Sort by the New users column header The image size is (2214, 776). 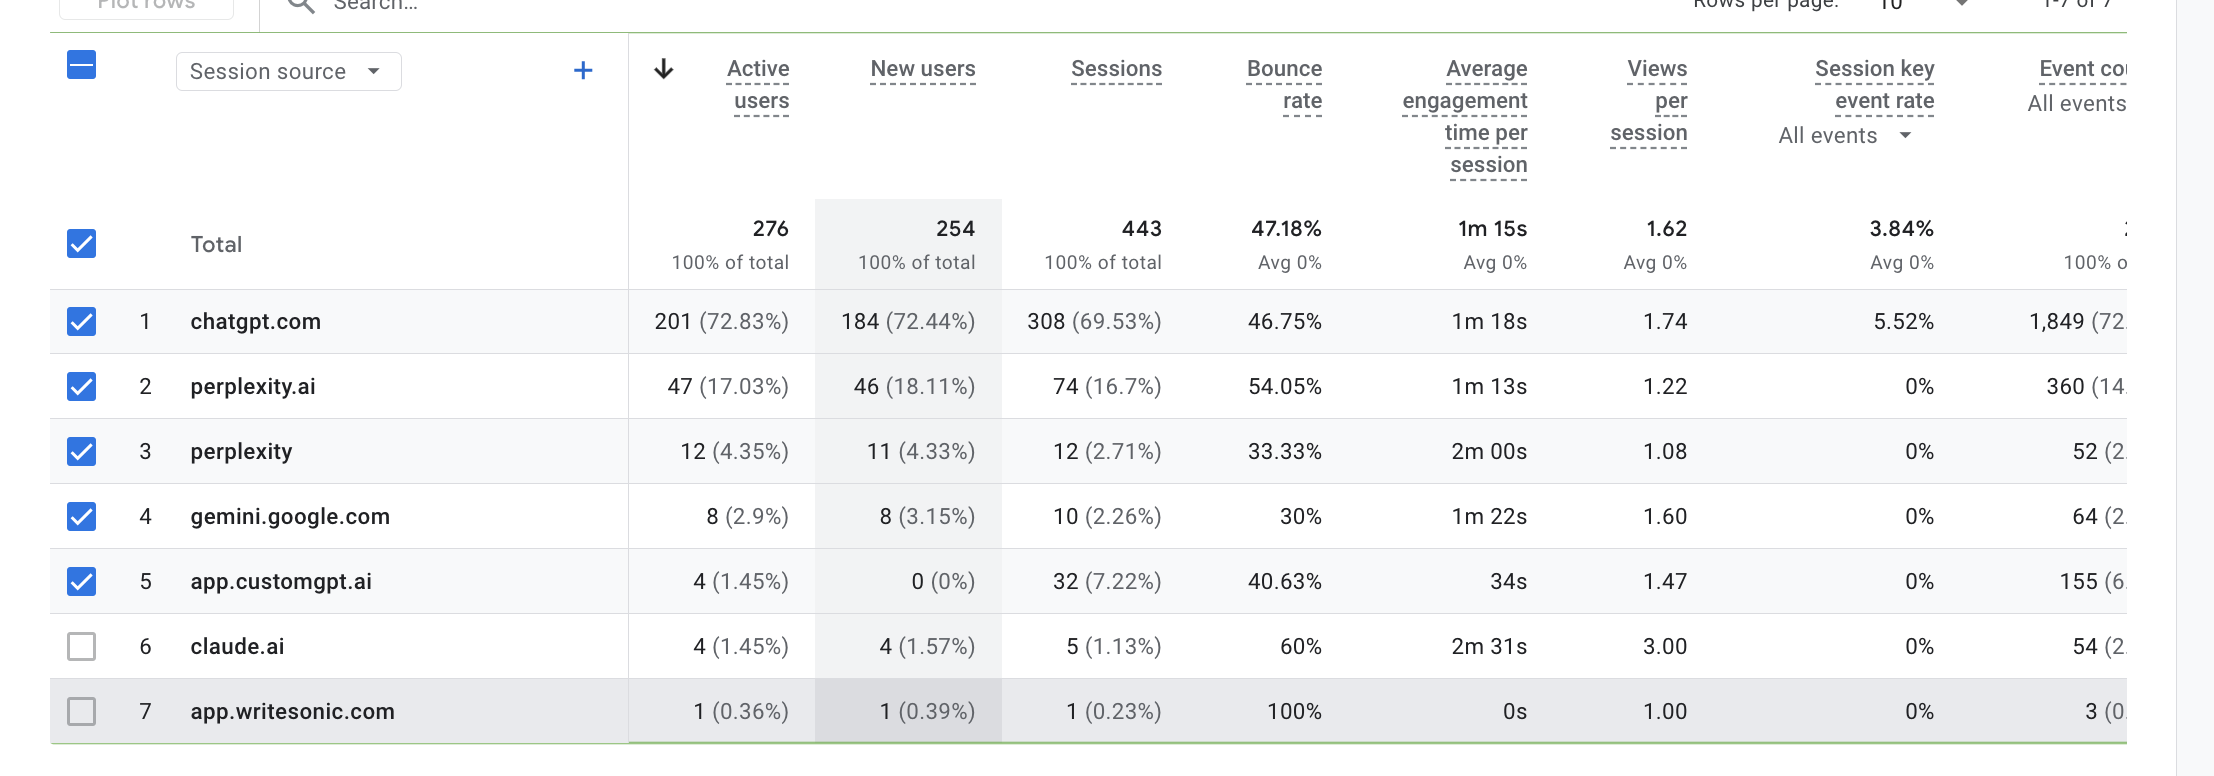(923, 69)
